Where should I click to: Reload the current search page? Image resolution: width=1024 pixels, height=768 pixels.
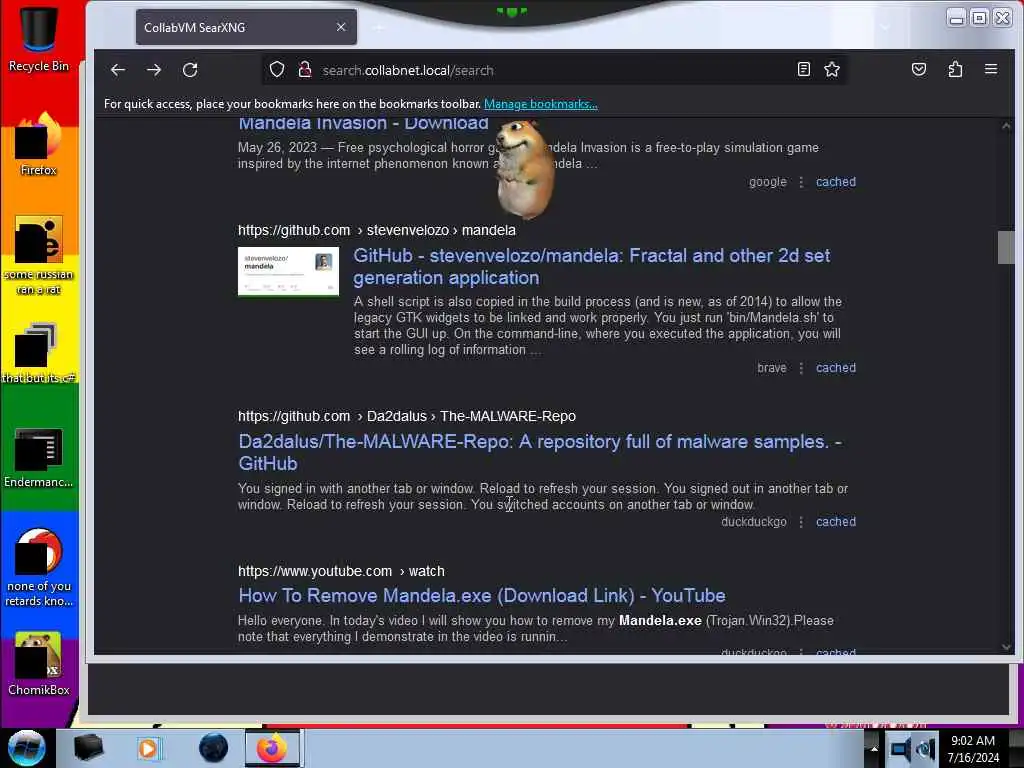coord(190,70)
